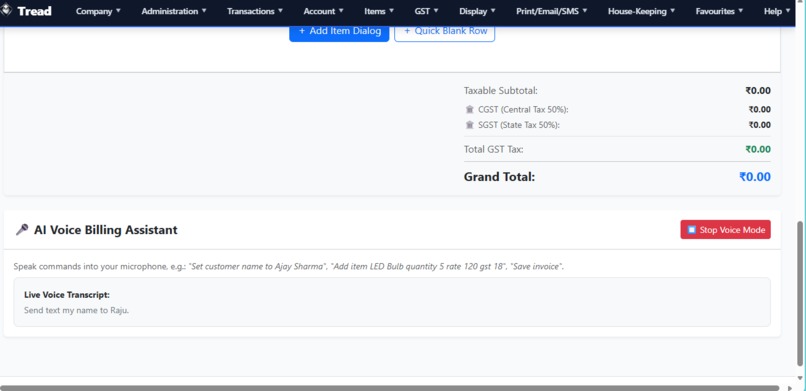806x391 pixels.
Task: Open the Account menu
Action: 323,11
